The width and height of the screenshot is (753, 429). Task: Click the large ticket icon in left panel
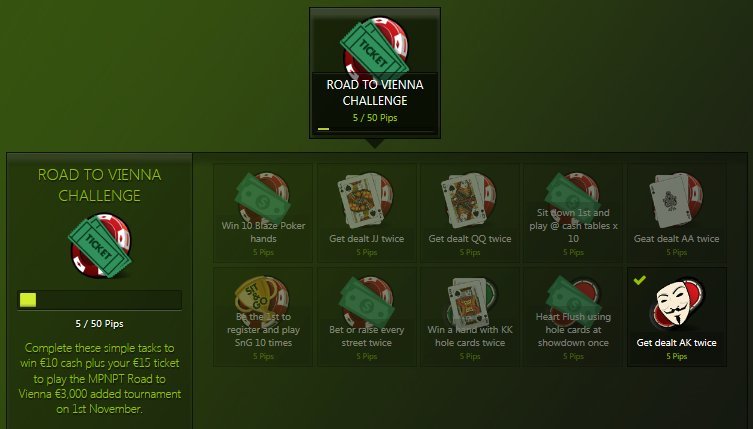[100, 246]
